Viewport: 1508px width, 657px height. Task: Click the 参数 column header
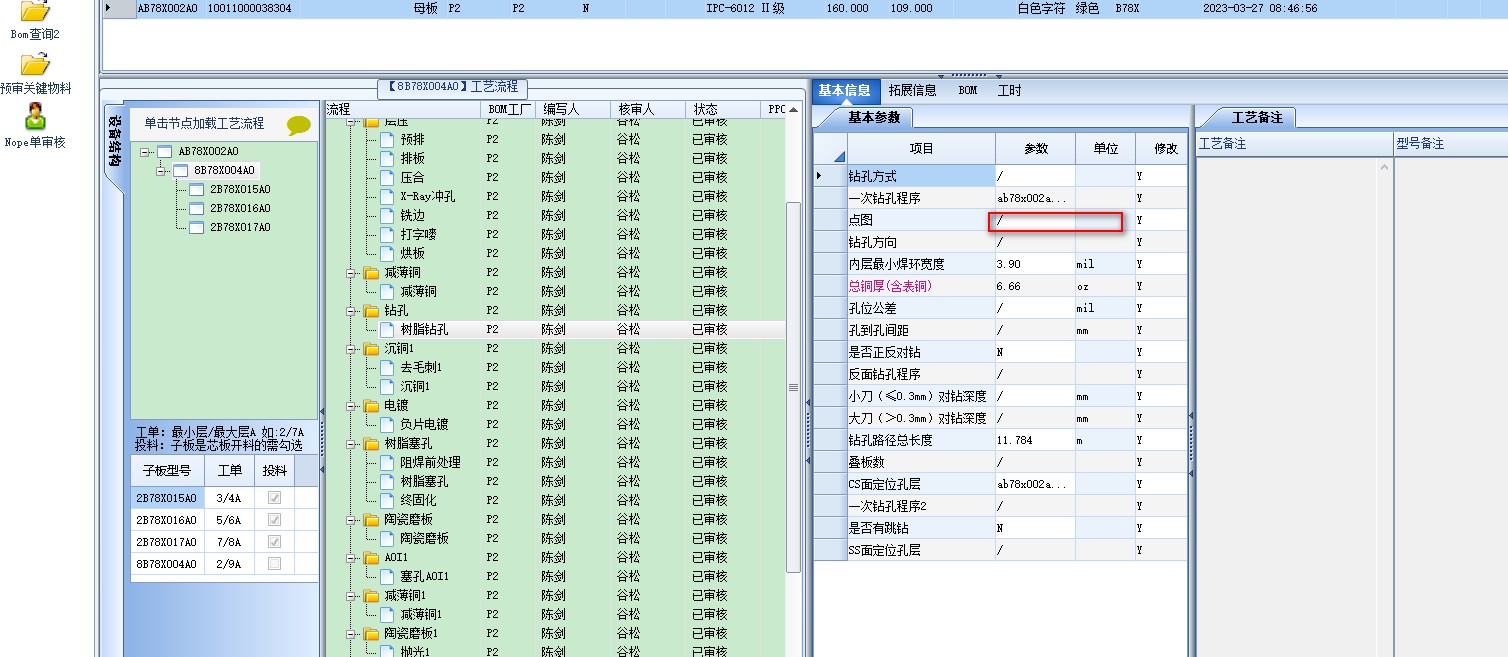[x=1036, y=148]
